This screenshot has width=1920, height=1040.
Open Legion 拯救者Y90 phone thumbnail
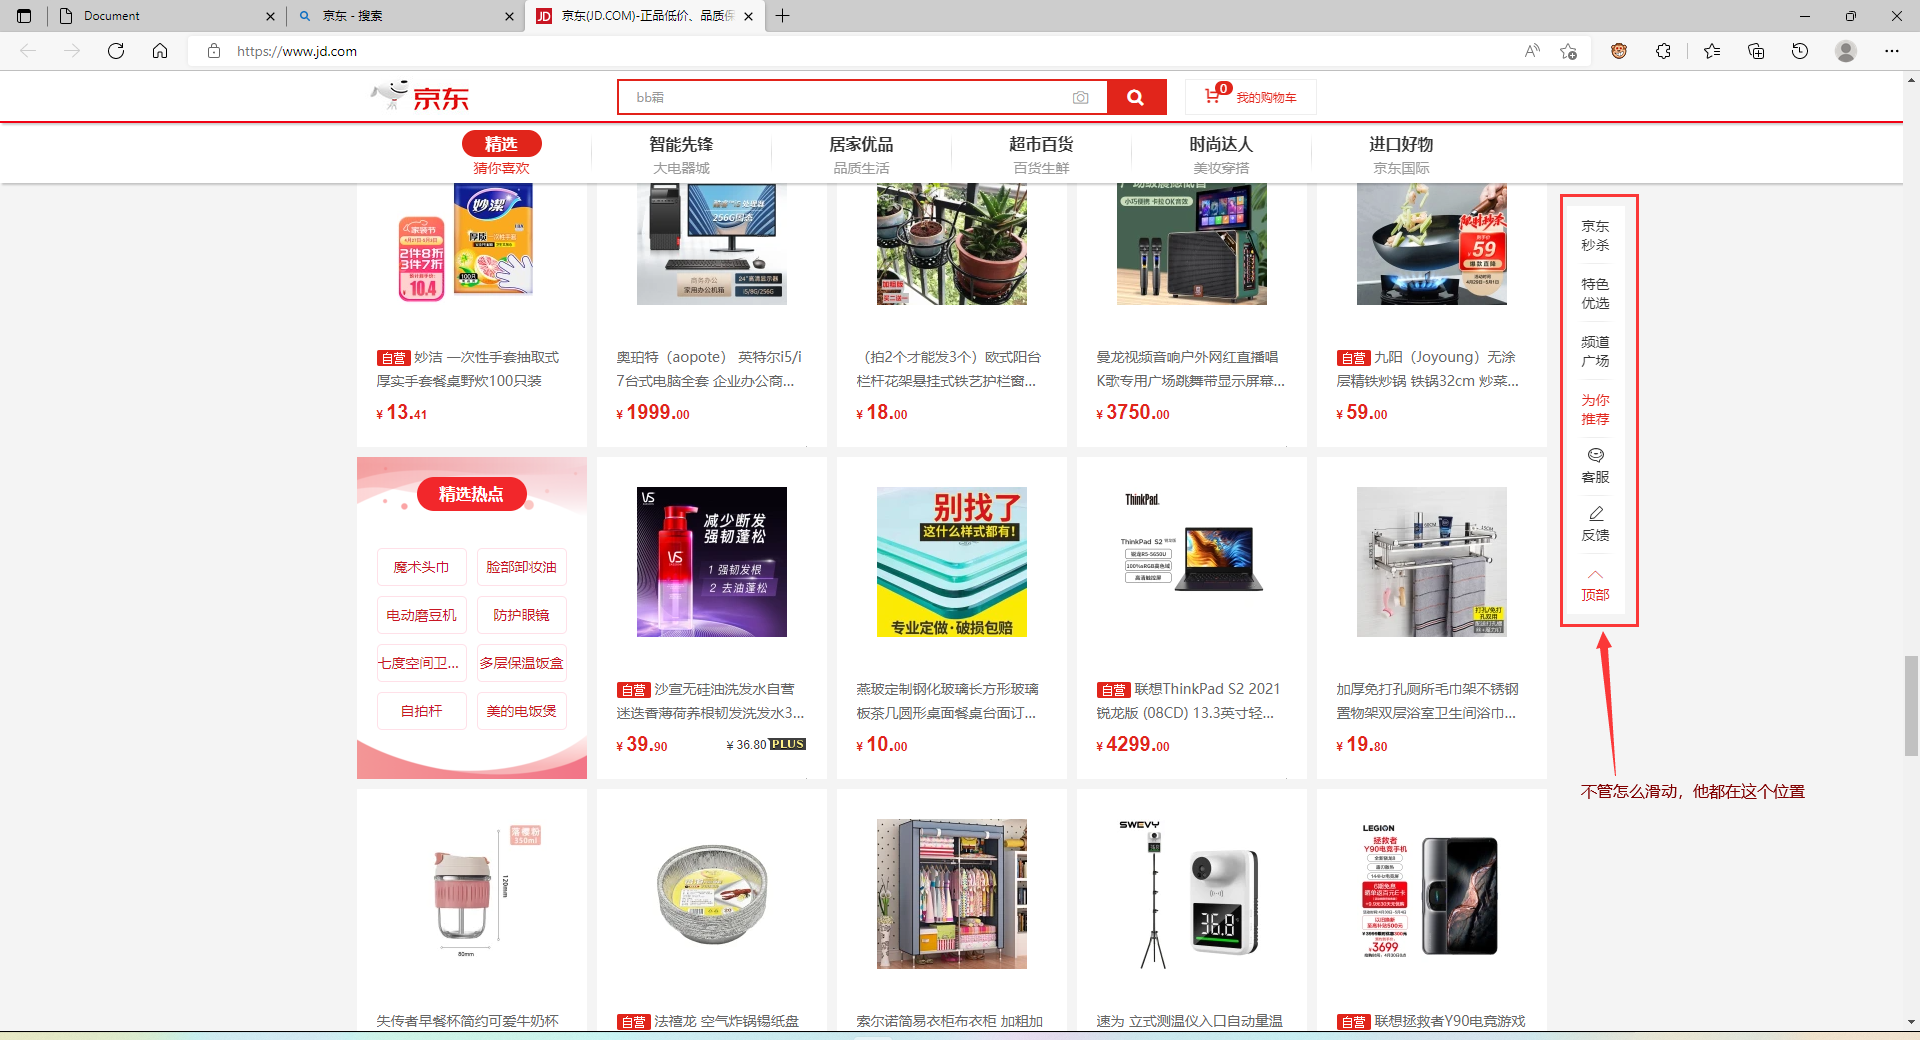coord(1432,894)
